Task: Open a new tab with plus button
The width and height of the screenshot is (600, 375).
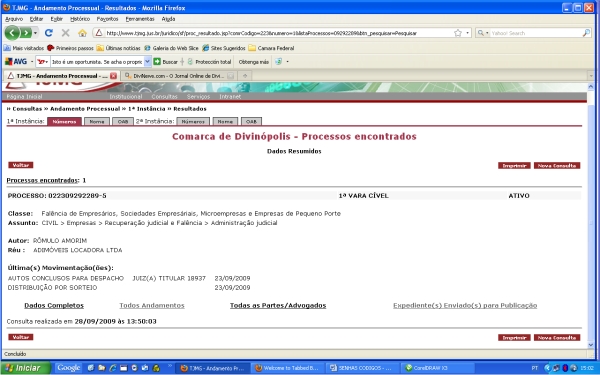Action: (245, 76)
